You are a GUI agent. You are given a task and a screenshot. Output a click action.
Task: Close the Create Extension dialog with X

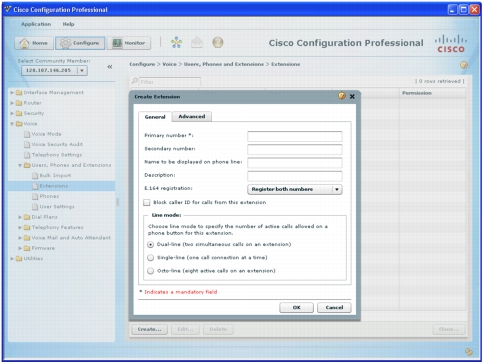(x=352, y=96)
